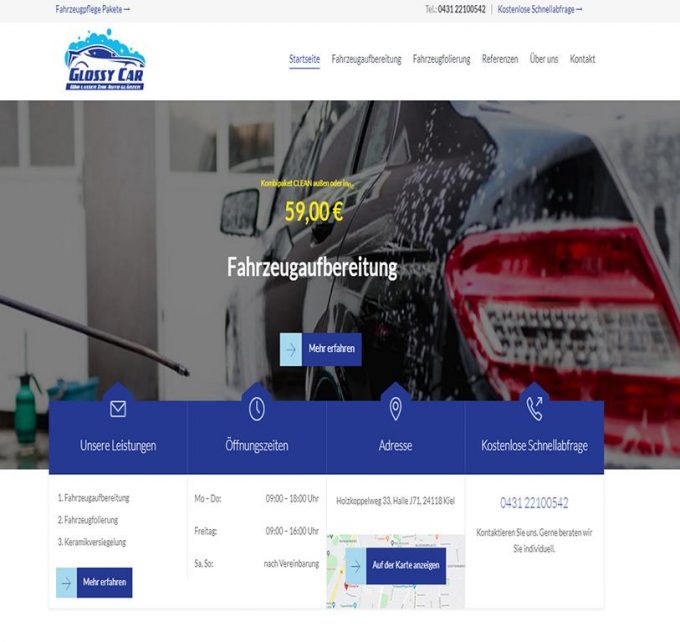Click arrow icon beside Auf der Karte anzeigen
The height and width of the screenshot is (642, 680).
[x=356, y=566]
